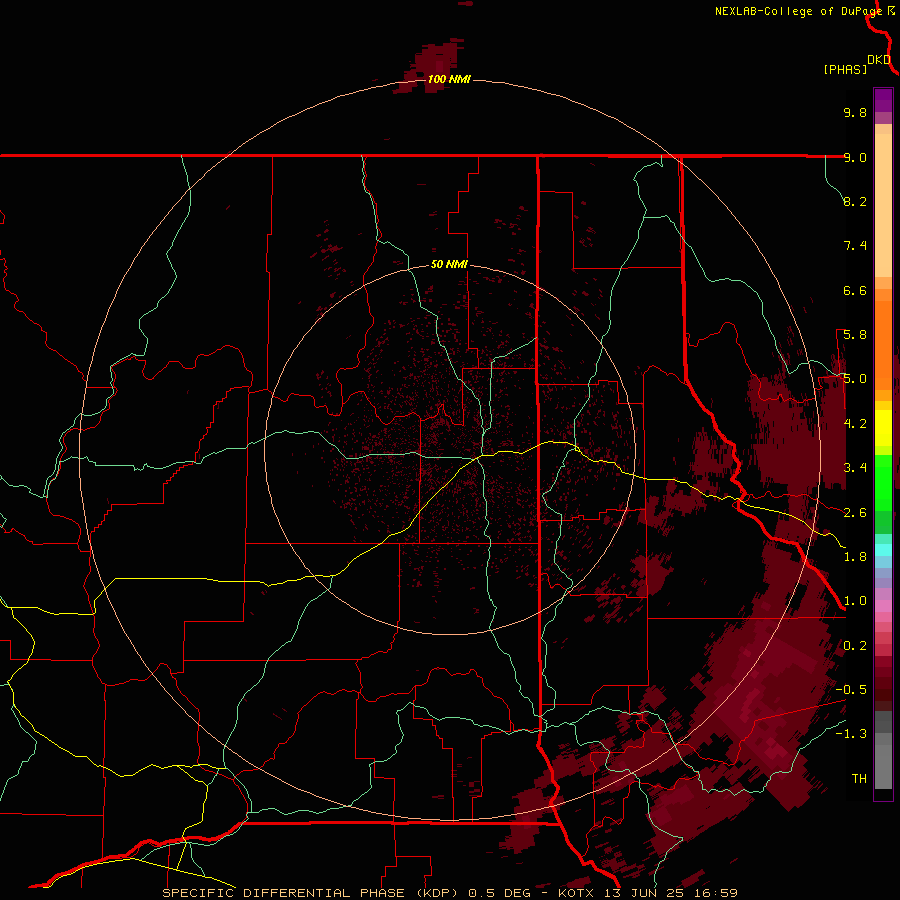The width and height of the screenshot is (900, 900).
Task: Pick the pink segment of color bar
Action: coord(883,606)
